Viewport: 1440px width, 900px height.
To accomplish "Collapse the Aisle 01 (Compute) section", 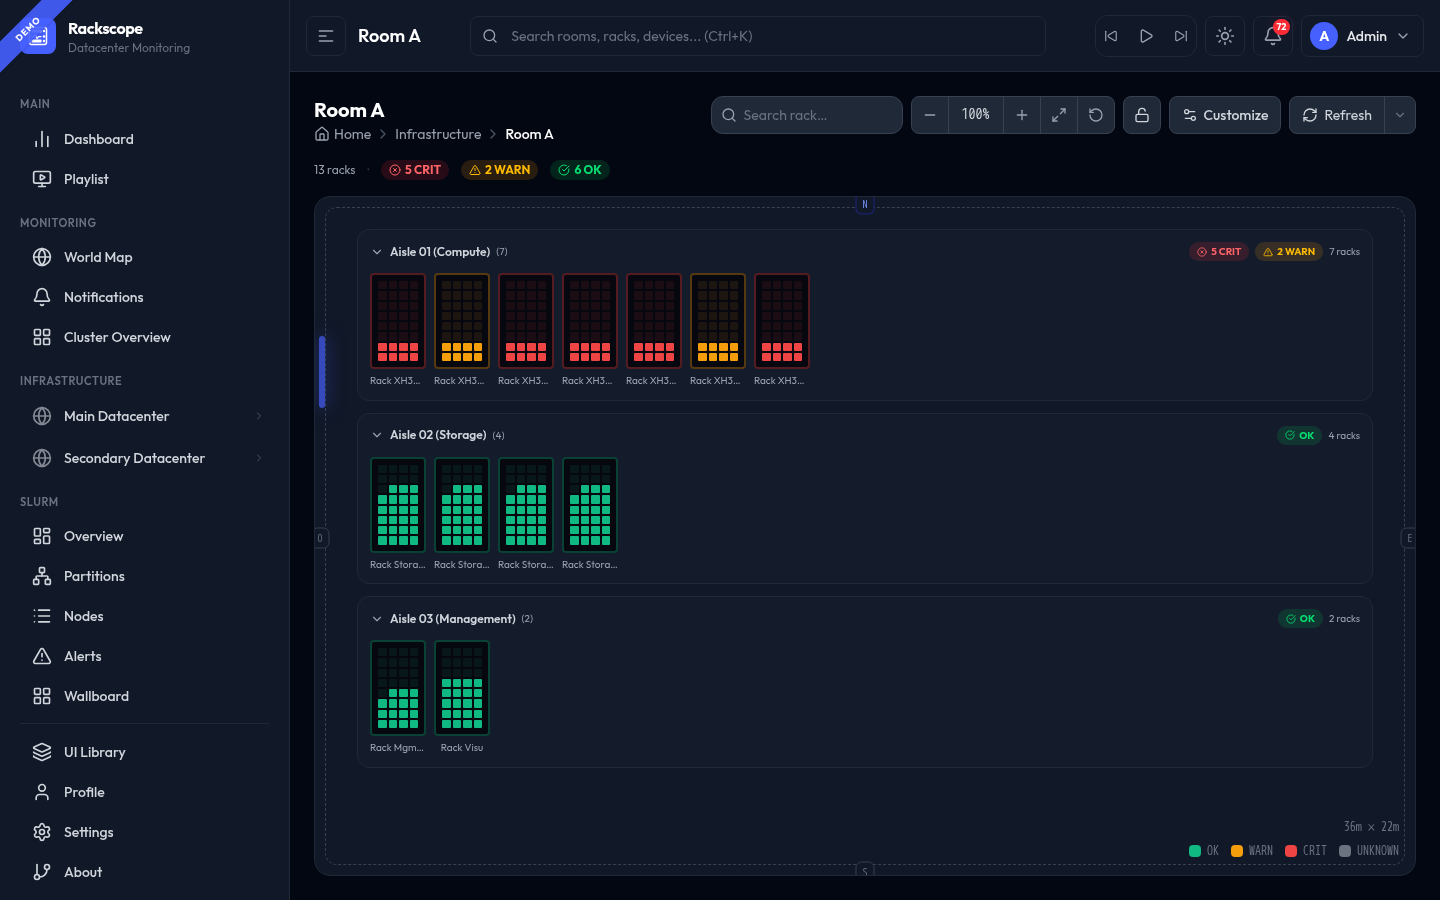I will 377,252.
